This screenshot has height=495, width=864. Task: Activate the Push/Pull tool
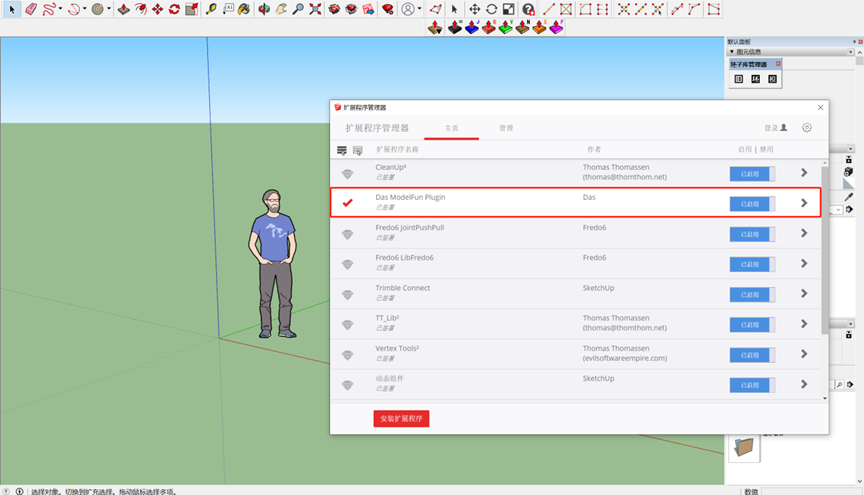[x=123, y=9]
